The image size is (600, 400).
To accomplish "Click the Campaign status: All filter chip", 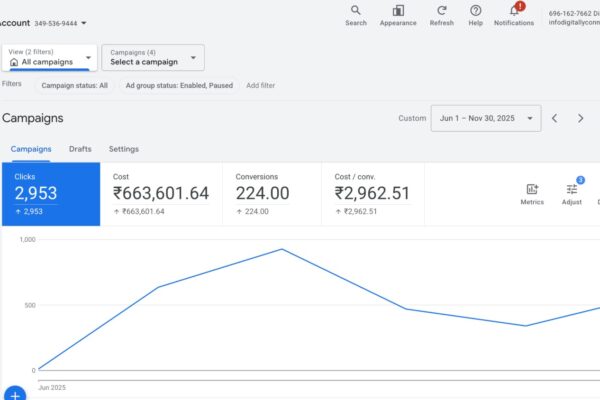I will pyautogui.click(x=75, y=86).
